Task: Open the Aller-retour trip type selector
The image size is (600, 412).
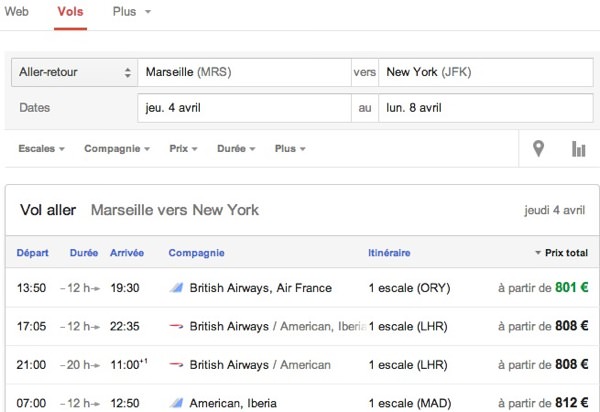Action: [75, 72]
